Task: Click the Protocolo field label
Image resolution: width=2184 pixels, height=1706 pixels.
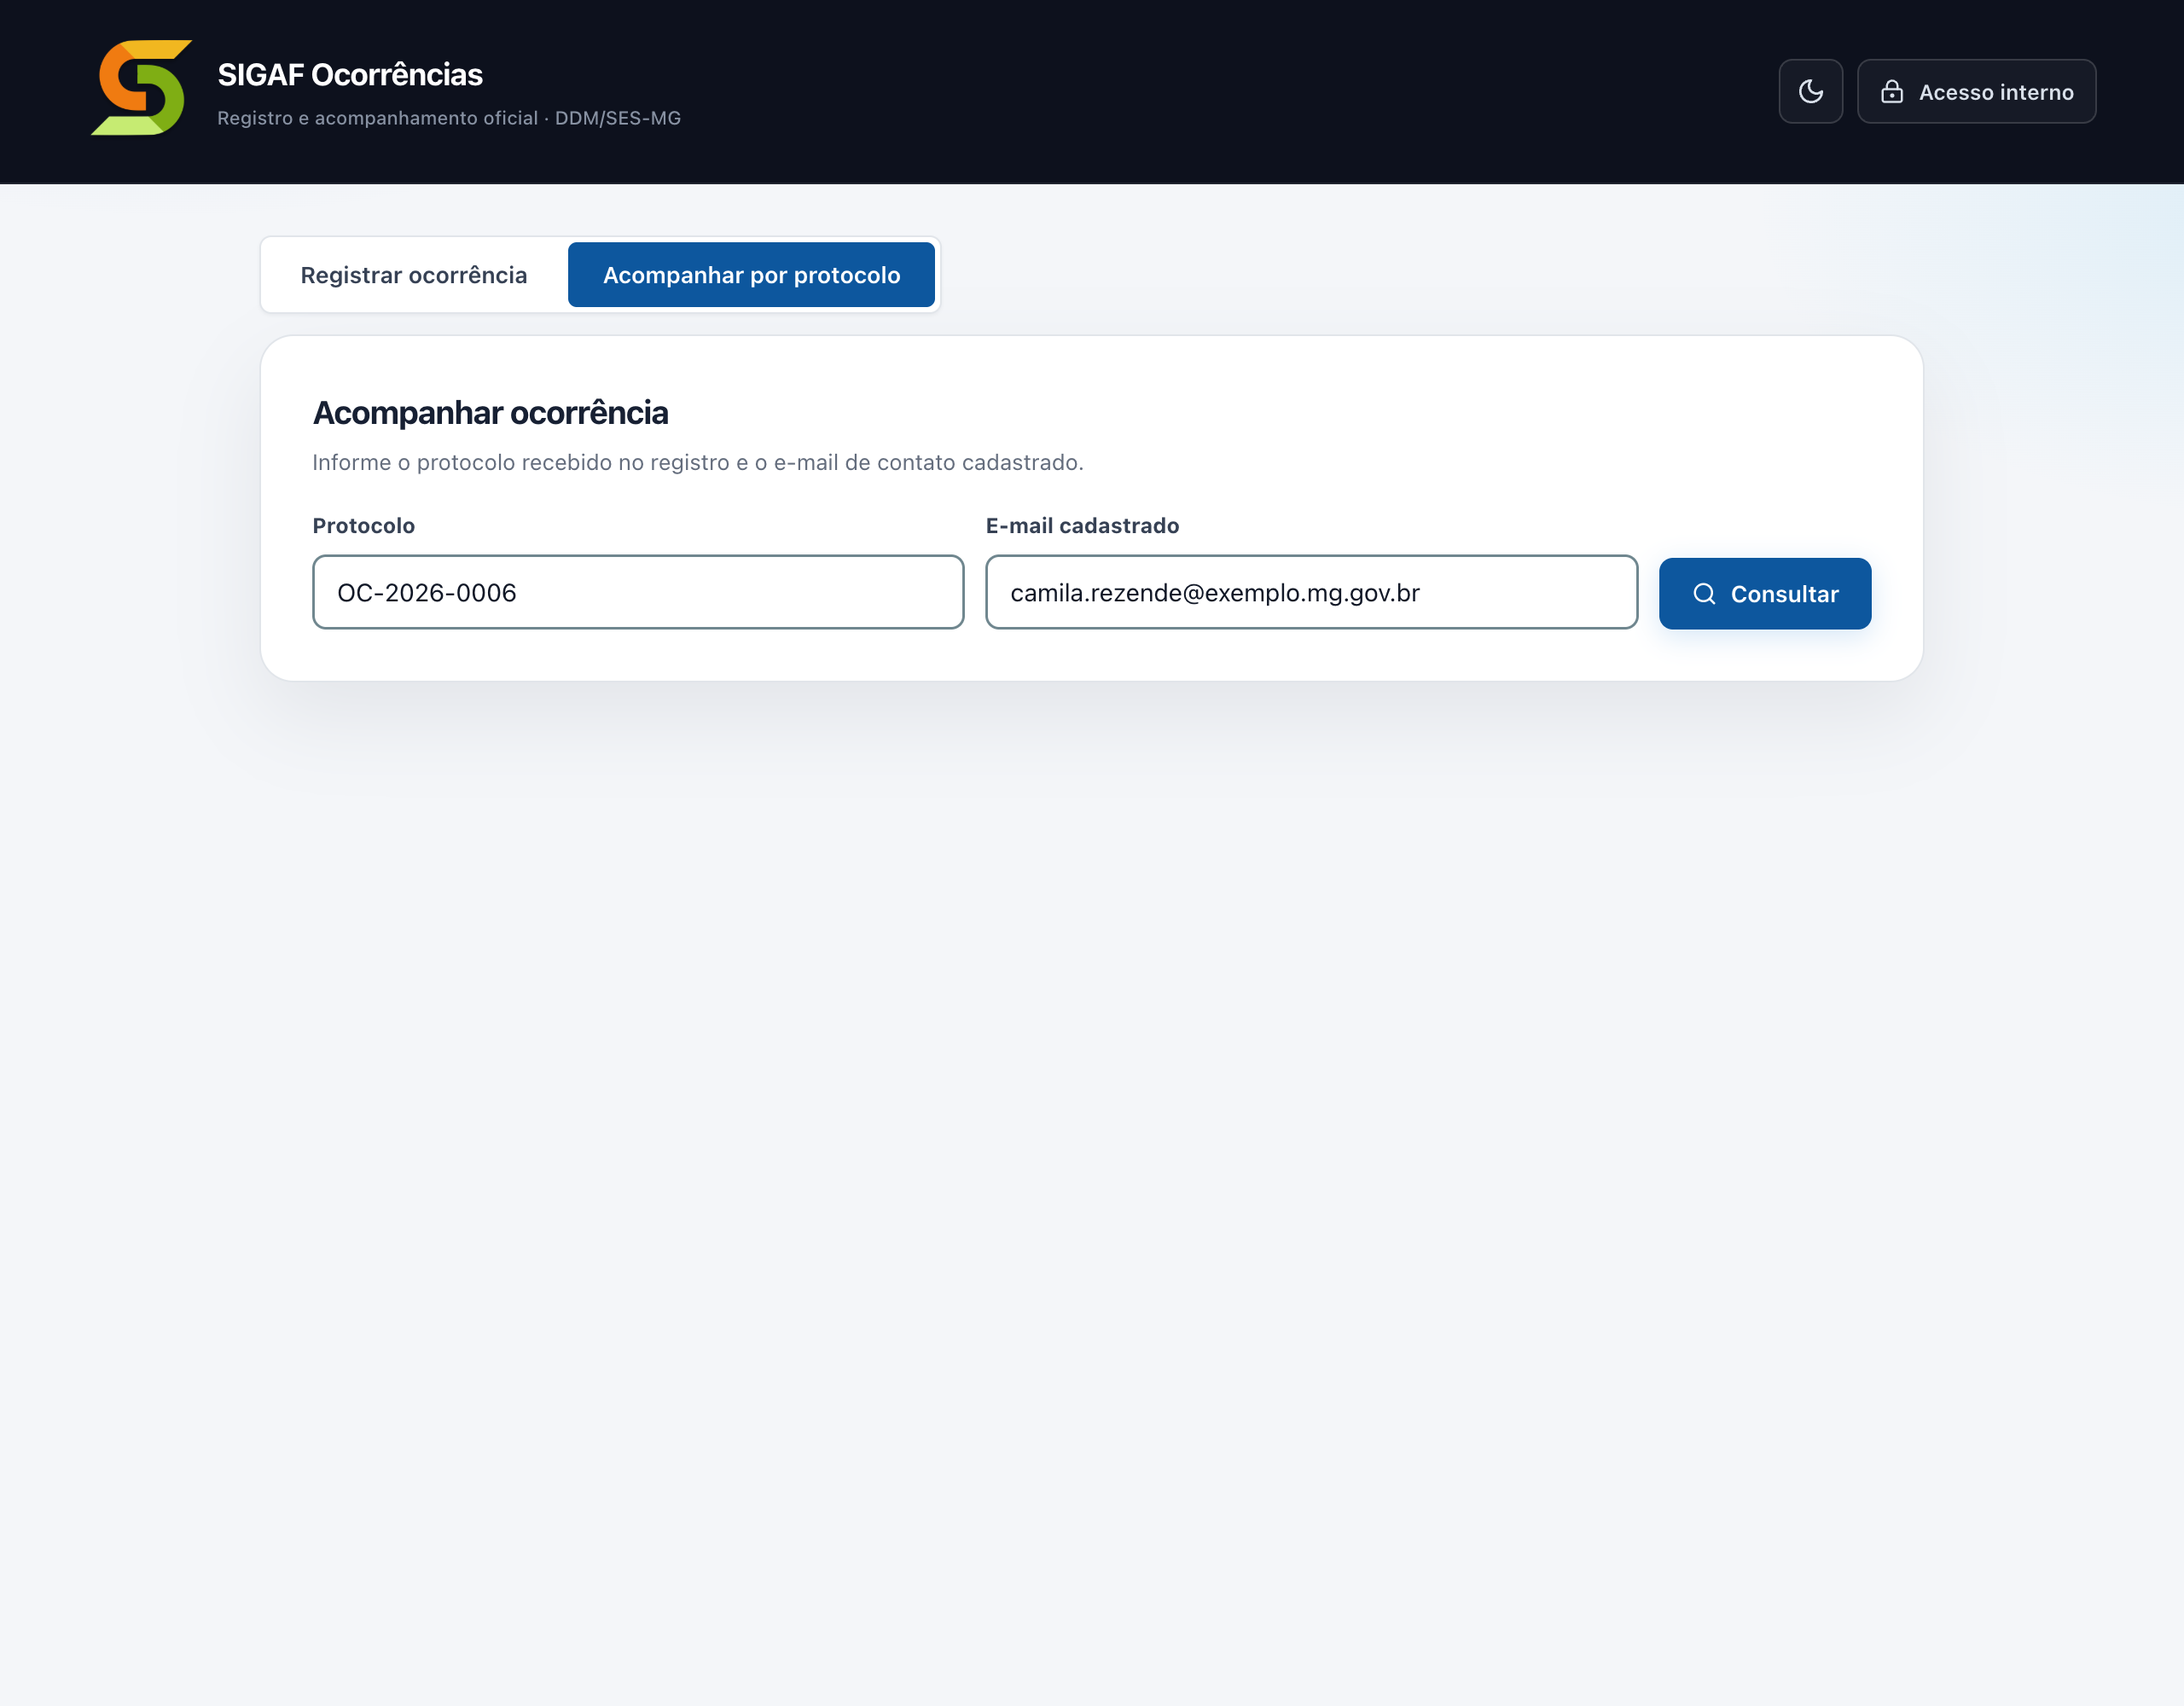Action: (x=364, y=526)
